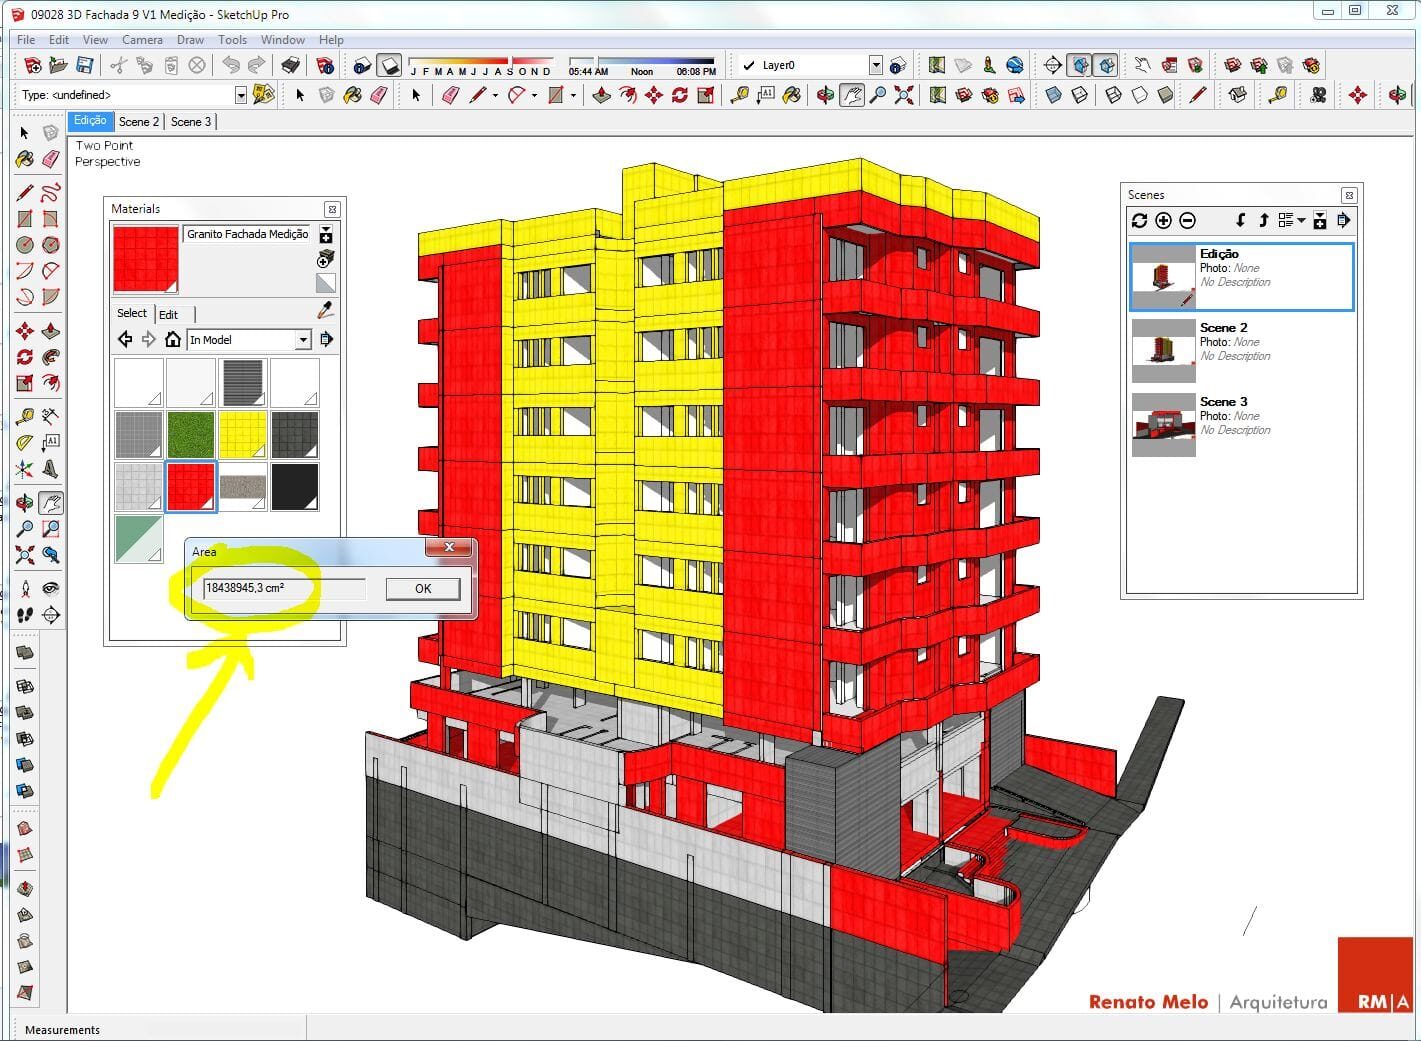
Task: Activate the Orbit tool in left toolbar
Action: coord(25,502)
